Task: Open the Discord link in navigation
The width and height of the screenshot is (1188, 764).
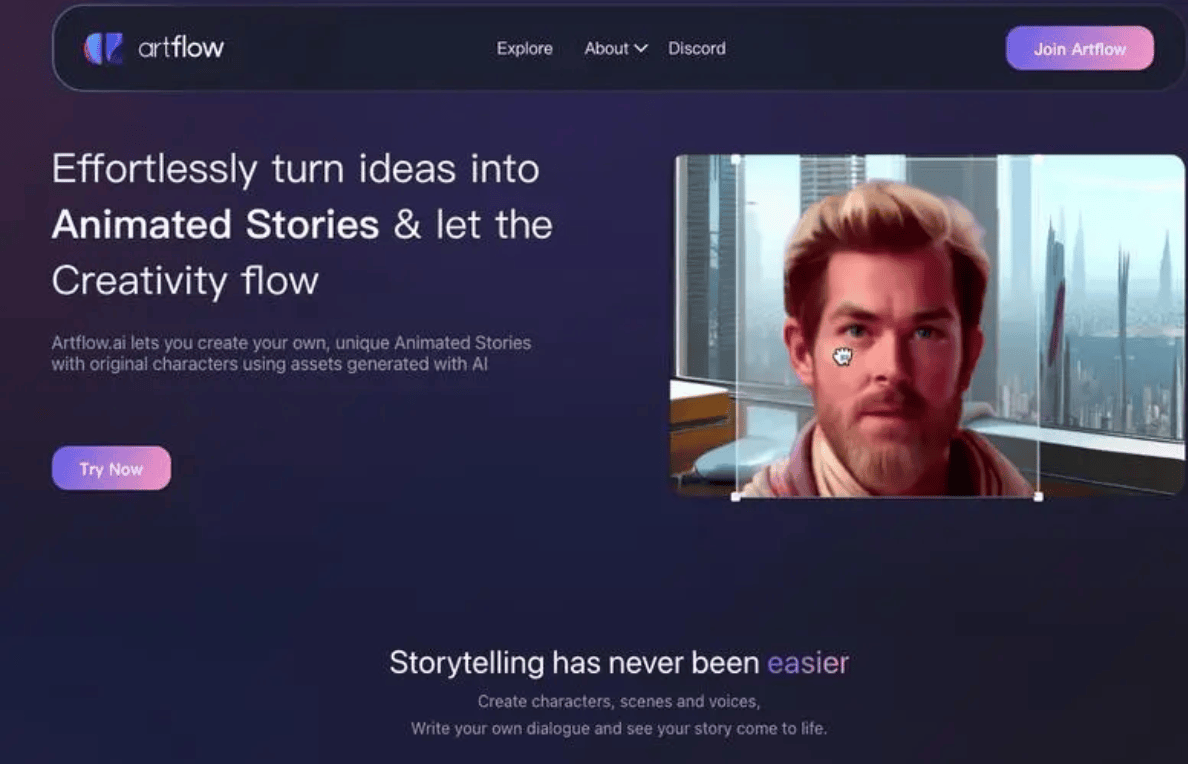Action: [697, 48]
